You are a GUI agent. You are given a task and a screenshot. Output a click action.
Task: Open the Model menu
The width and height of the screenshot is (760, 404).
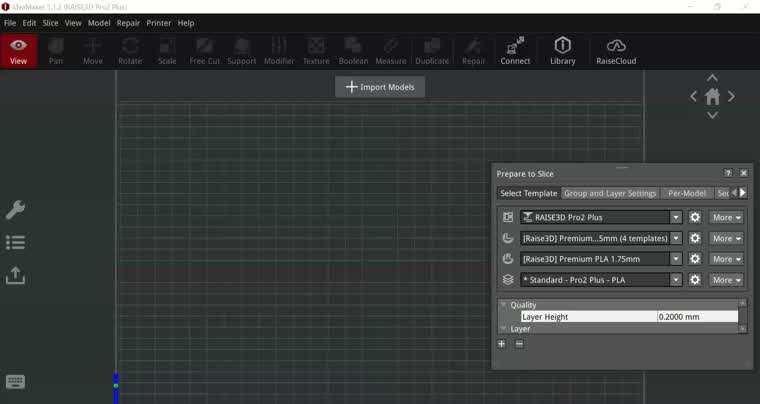pos(99,23)
